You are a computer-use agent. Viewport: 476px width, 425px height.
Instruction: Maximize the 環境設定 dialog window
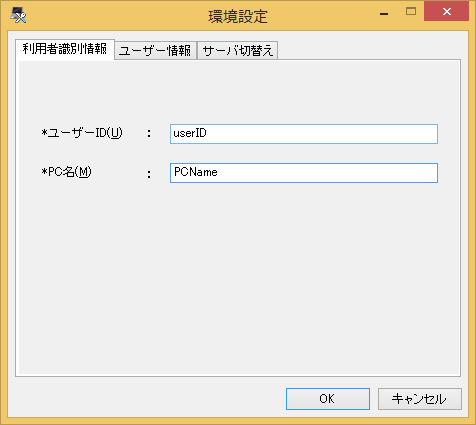point(411,12)
